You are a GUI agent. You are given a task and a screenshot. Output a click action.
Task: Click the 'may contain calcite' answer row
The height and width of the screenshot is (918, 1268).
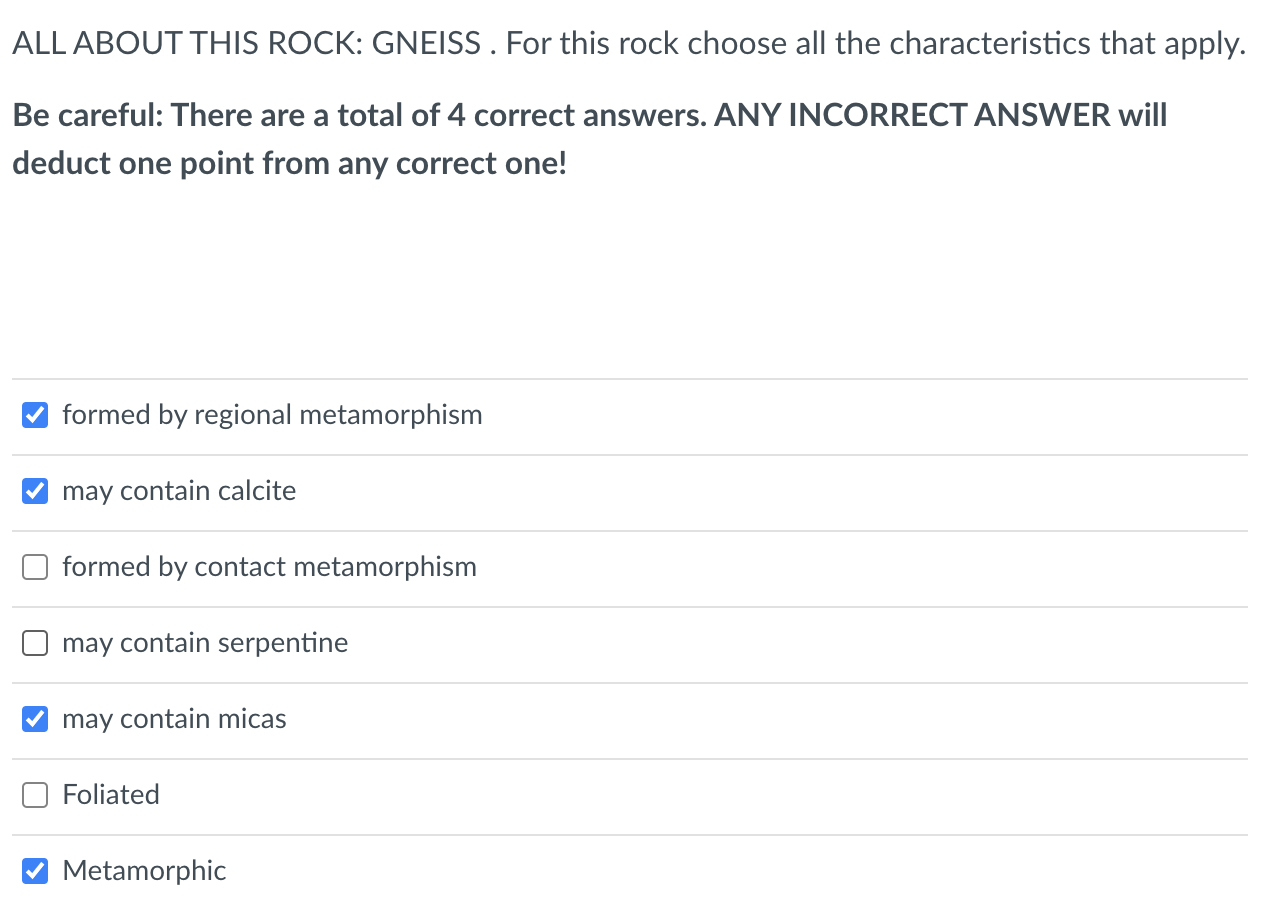pos(179,491)
